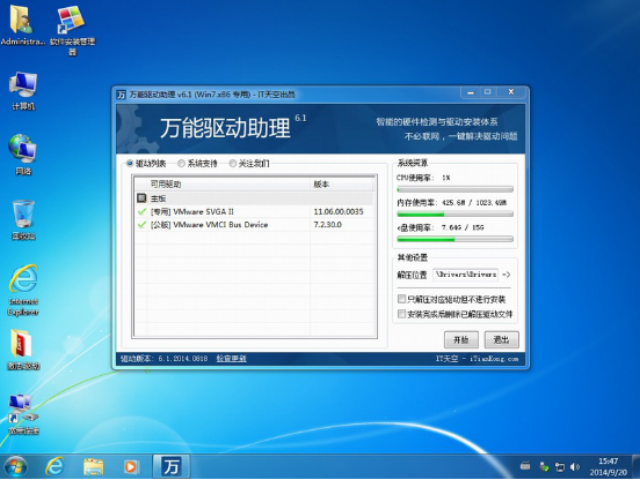Click version 11.06.00.0035 cell
This screenshot has width=640, height=480.
tap(338, 211)
